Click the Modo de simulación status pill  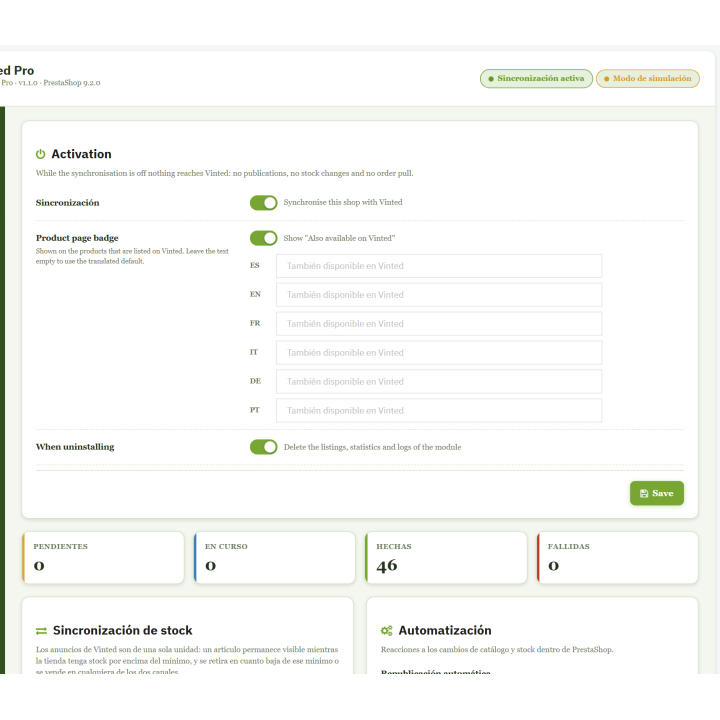tap(648, 79)
